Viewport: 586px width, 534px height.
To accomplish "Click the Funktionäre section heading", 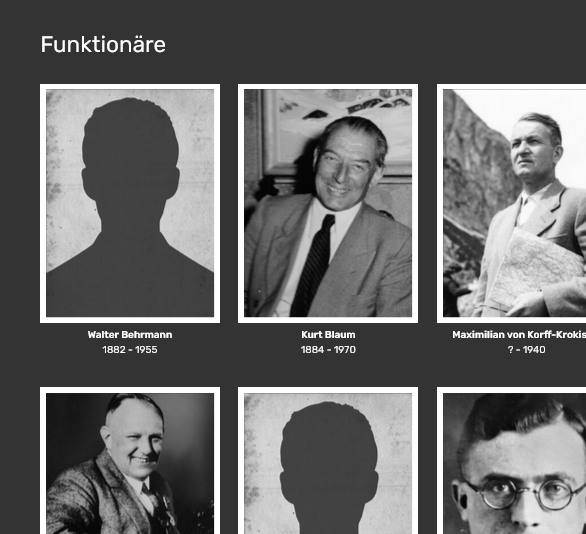I will point(103,44).
